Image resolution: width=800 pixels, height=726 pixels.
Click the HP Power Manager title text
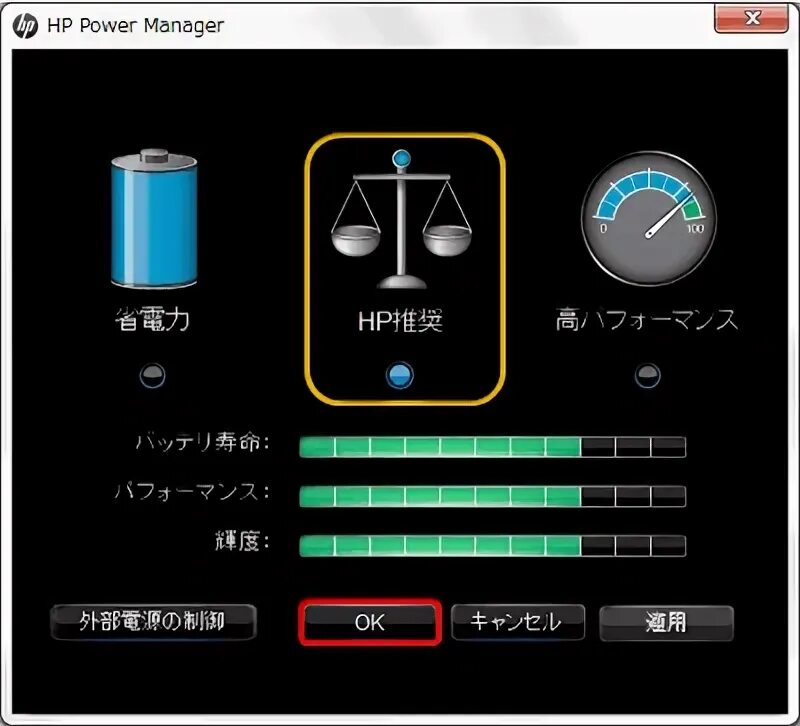coord(136,26)
